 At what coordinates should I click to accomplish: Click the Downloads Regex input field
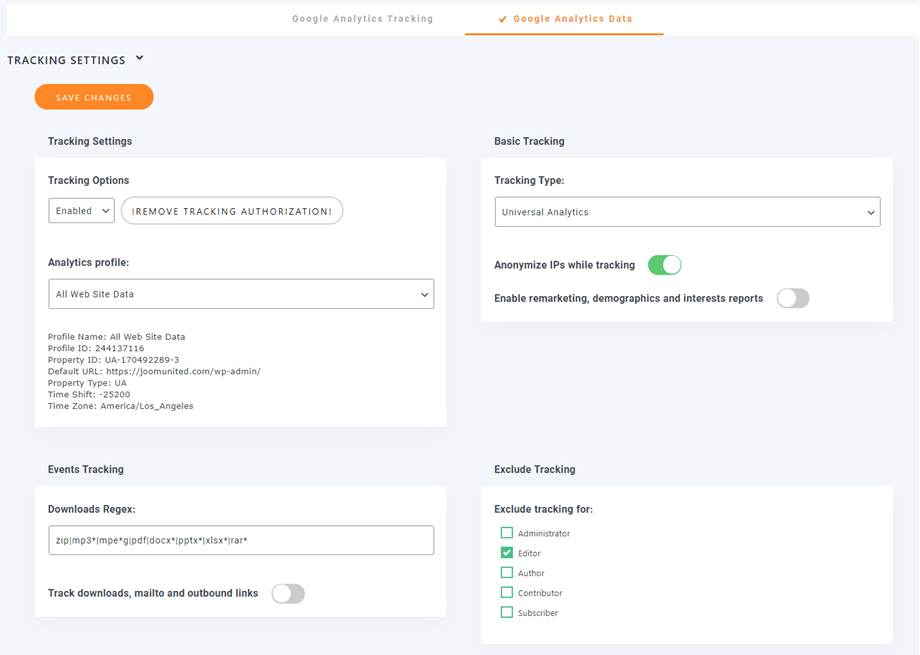tap(241, 540)
